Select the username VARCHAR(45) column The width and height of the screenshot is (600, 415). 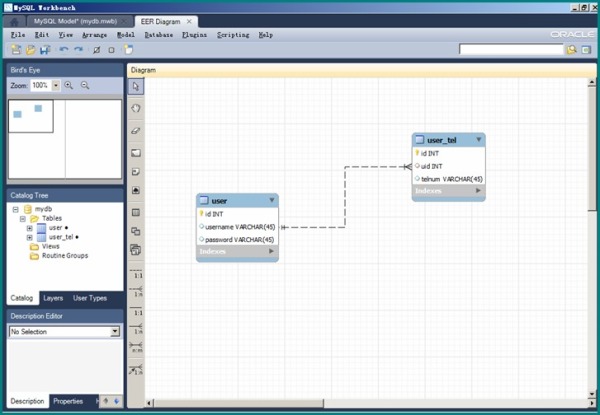point(237,227)
